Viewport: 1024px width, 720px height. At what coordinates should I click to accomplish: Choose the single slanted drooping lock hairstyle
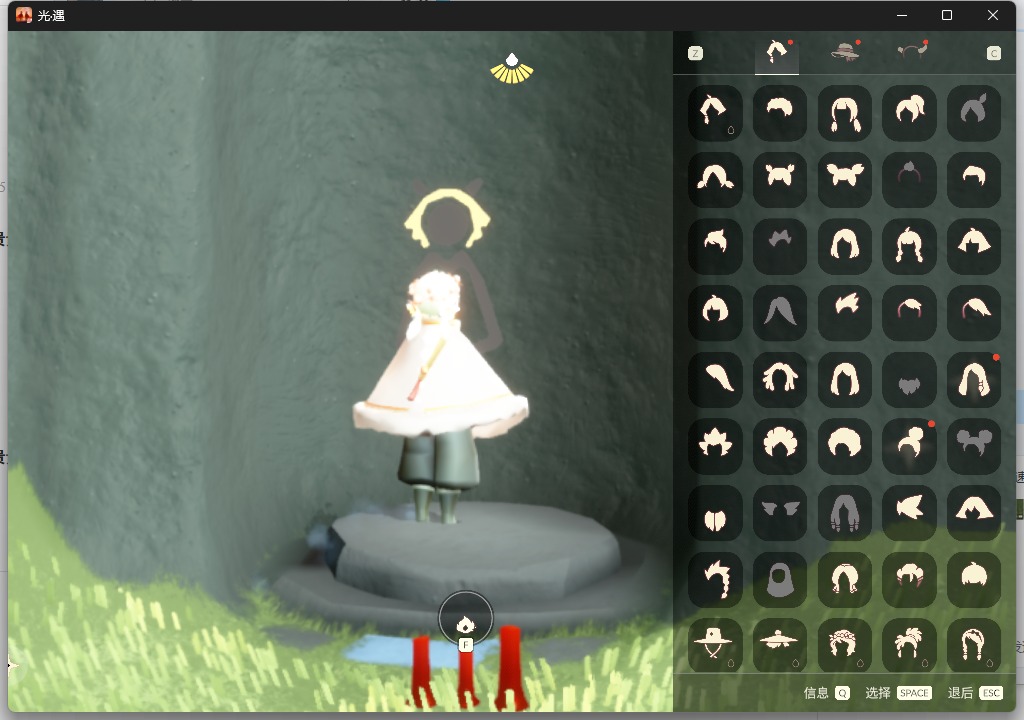click(x=715, y=379)
